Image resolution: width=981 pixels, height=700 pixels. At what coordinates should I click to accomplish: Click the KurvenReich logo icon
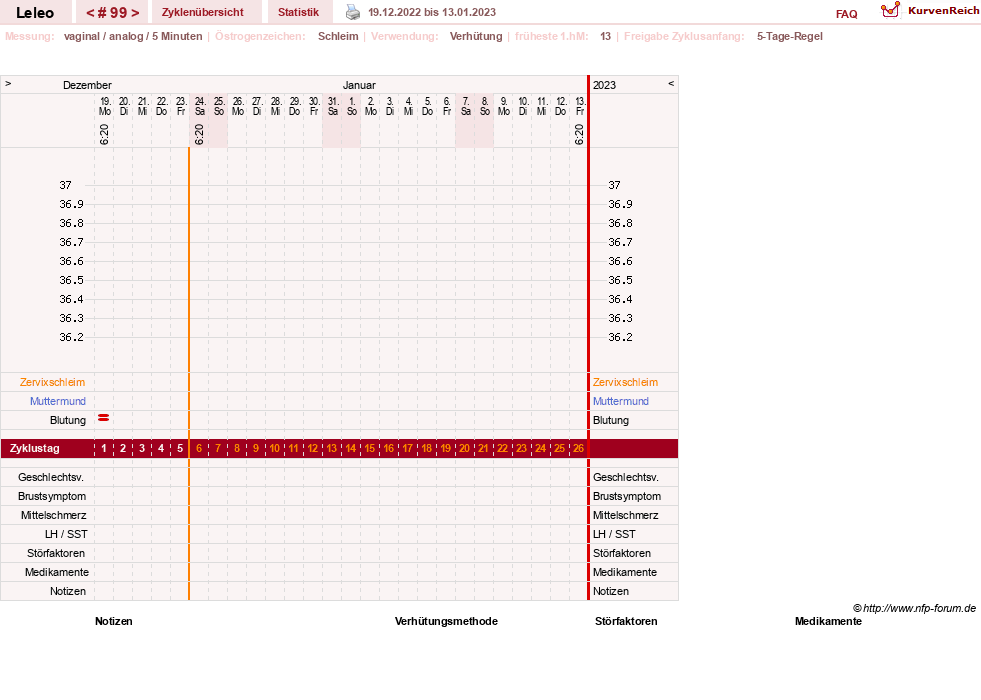[x=890, y=9]
